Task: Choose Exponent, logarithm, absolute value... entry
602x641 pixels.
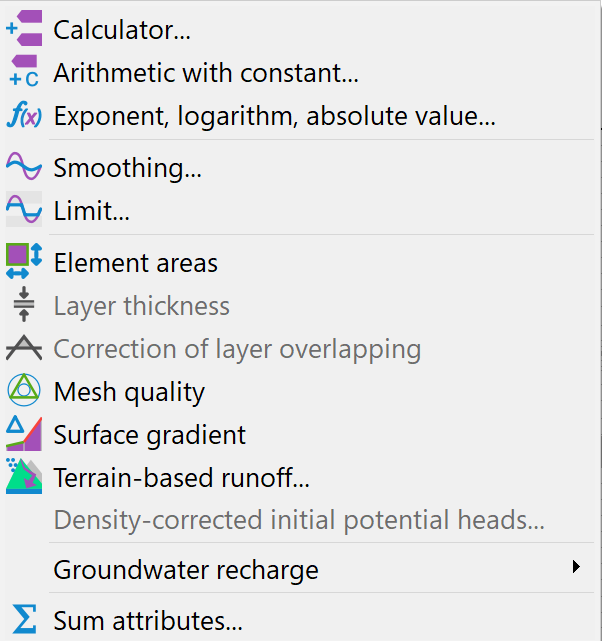Action: point(274,117)
